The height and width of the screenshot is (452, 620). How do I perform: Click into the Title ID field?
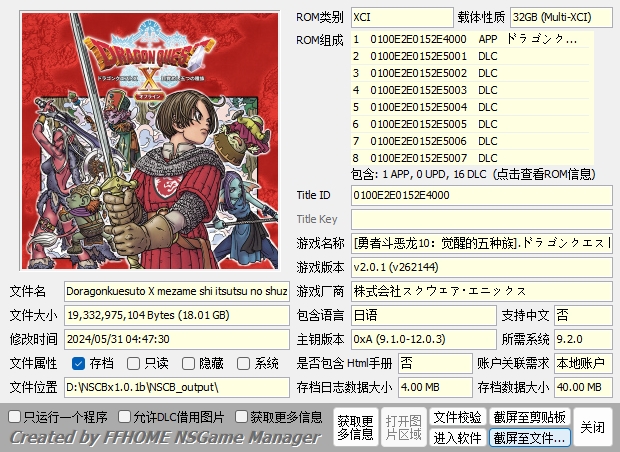pyautogui.click(x=482, y=195)
